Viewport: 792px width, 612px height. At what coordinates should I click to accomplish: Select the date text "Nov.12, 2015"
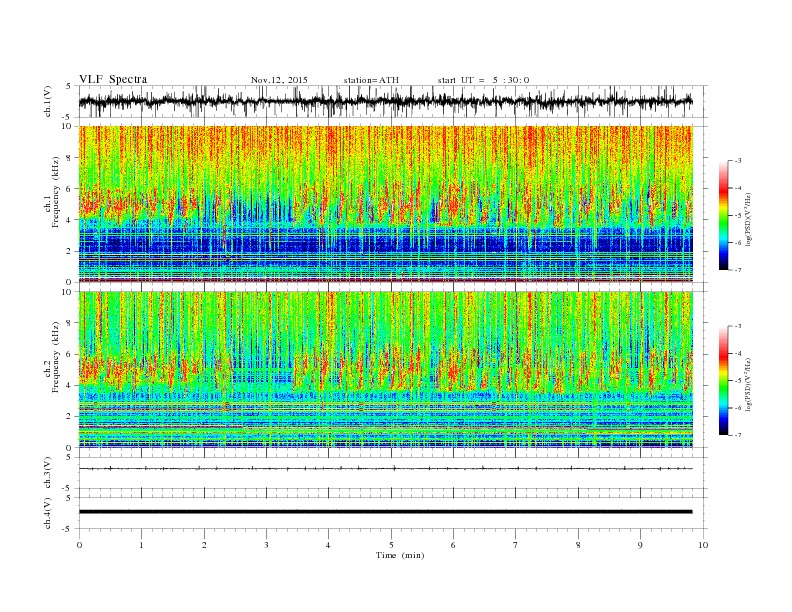[x=279, y=80]
